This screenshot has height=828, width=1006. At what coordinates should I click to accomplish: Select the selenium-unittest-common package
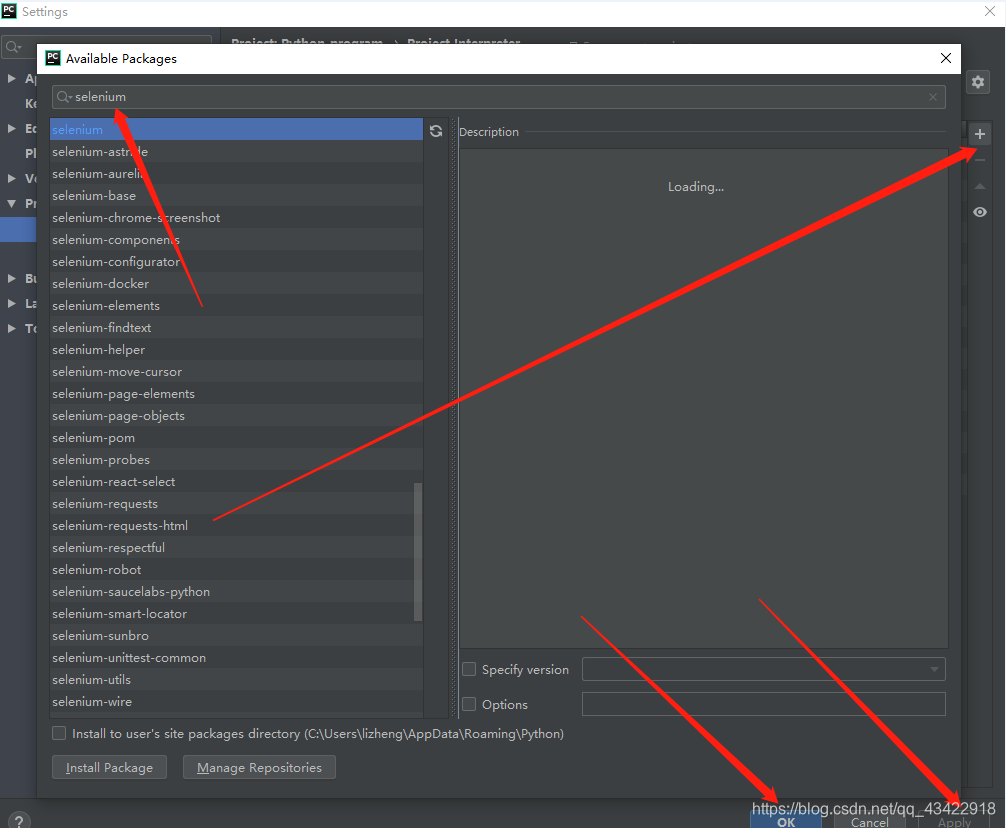[236, 657]
